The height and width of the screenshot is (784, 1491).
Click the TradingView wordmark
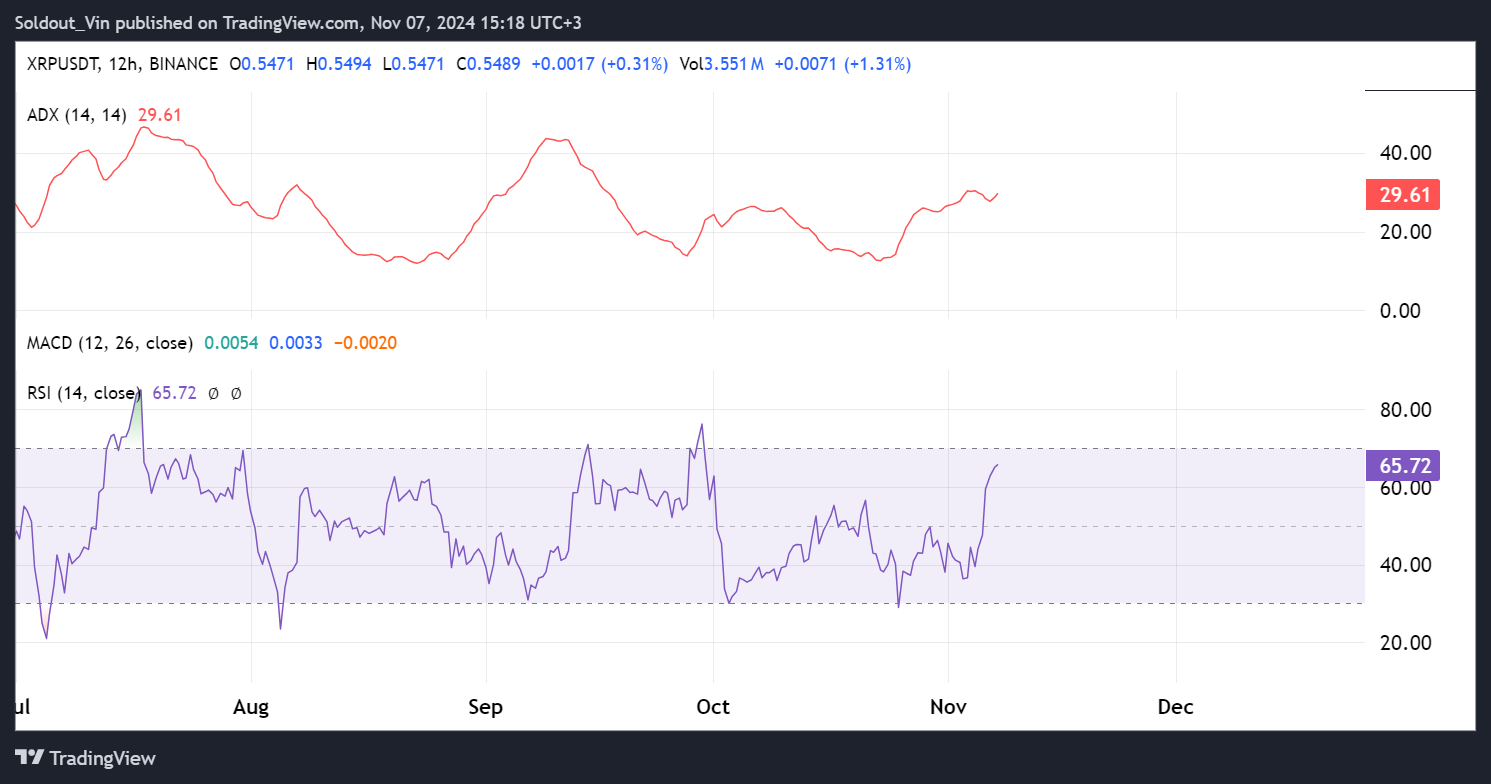[x=103, y=758]
